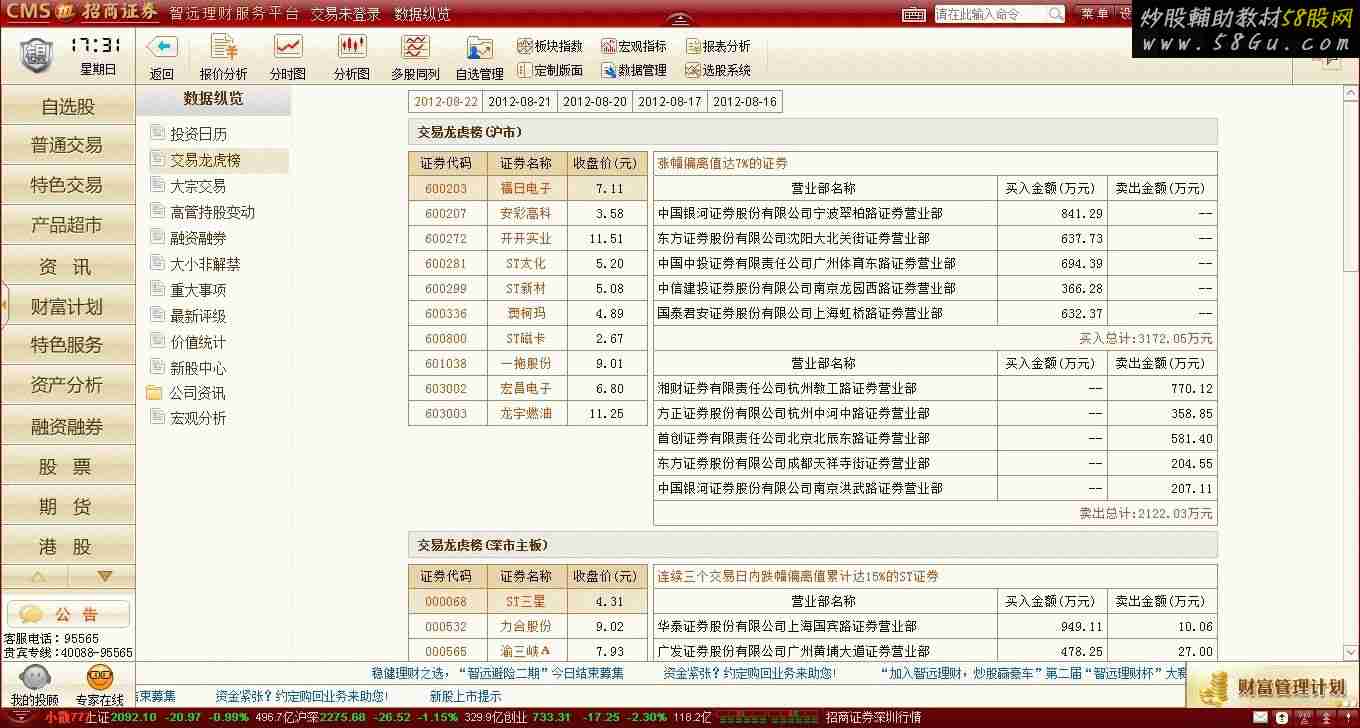Open 我的投顾 advisor icon

pos(35,685)
